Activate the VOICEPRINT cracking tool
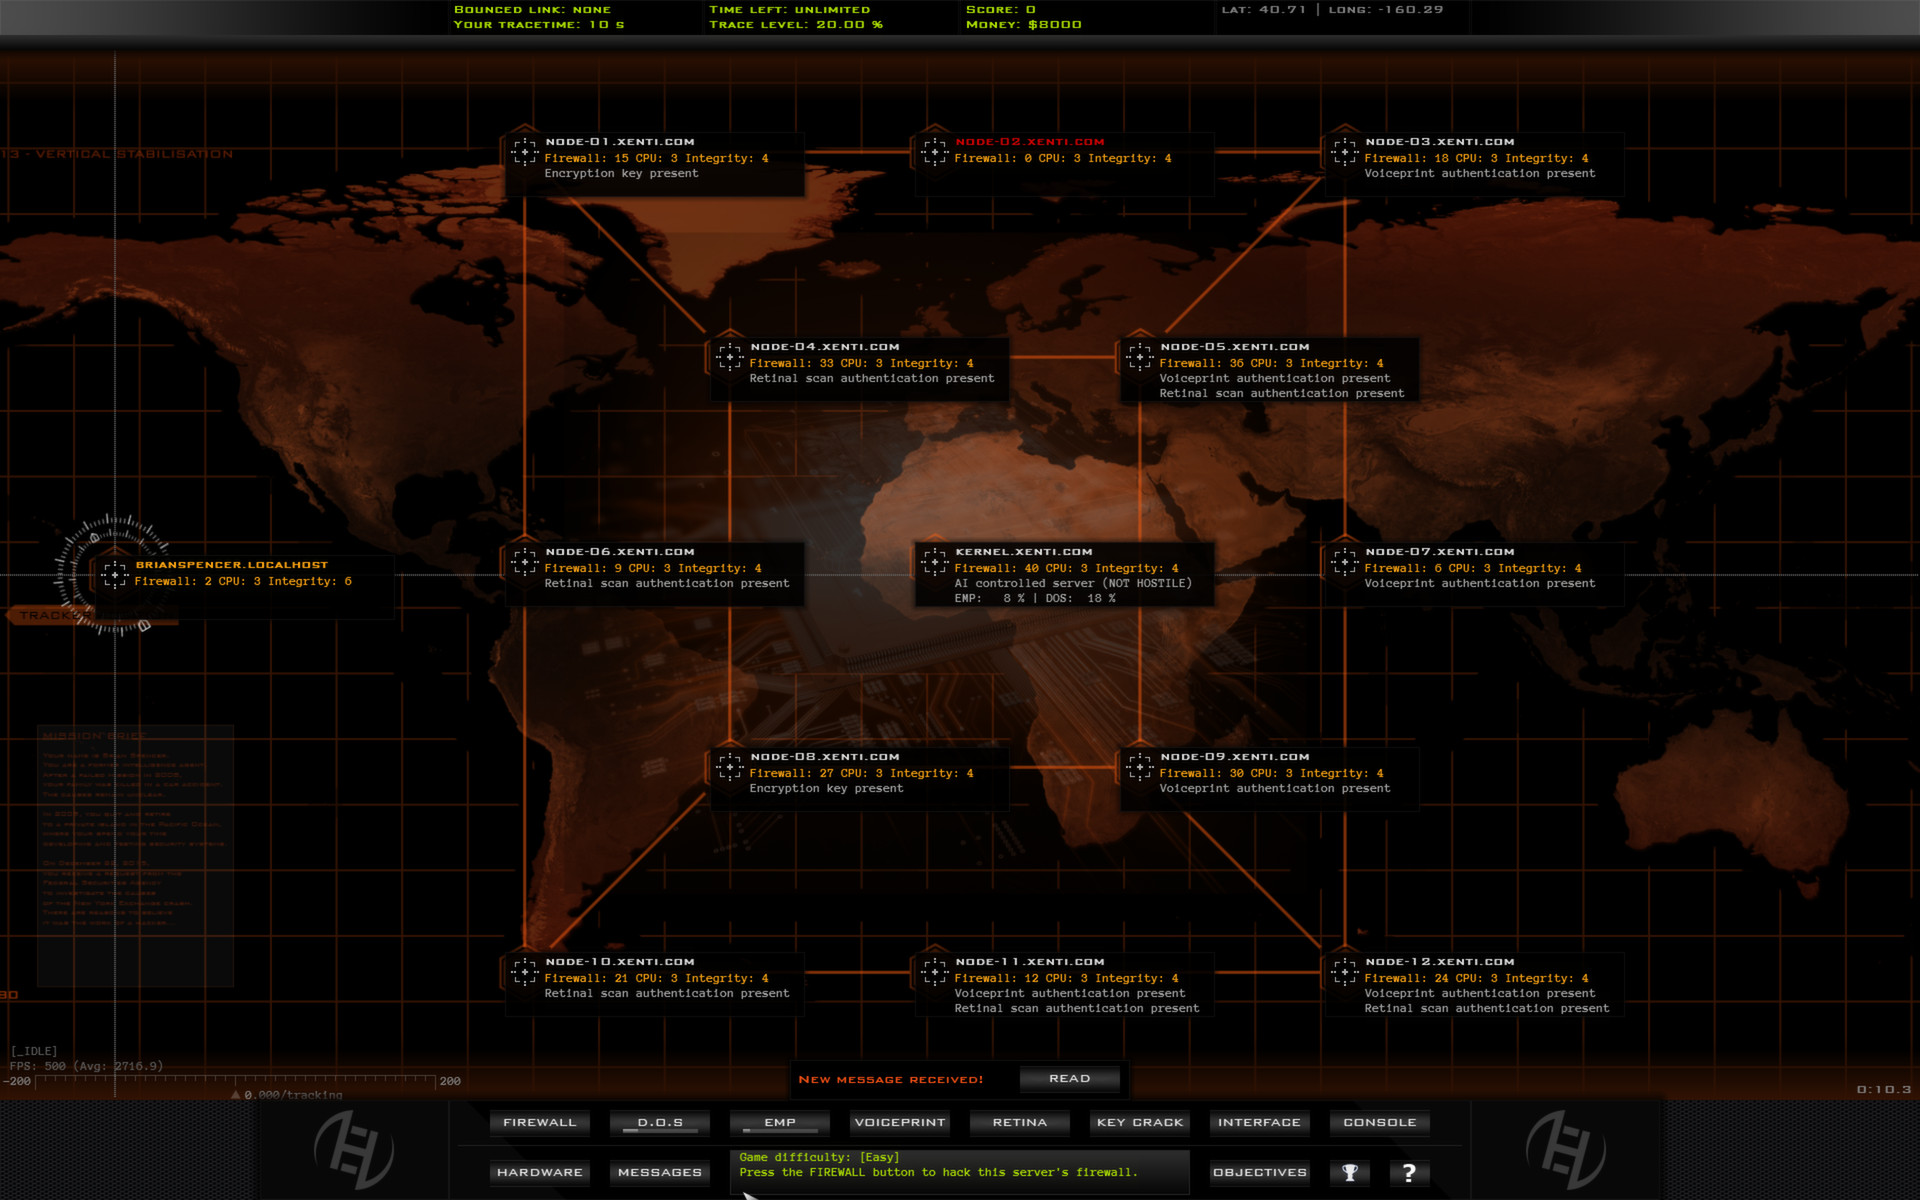The image size is (1920, 1200). [x=899, y=1122]
